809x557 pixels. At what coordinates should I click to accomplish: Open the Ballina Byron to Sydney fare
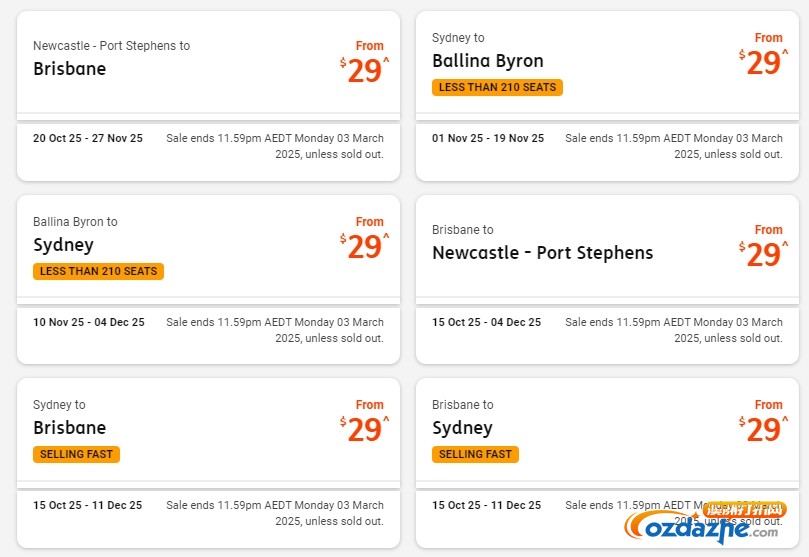click(x=208, y=280)
